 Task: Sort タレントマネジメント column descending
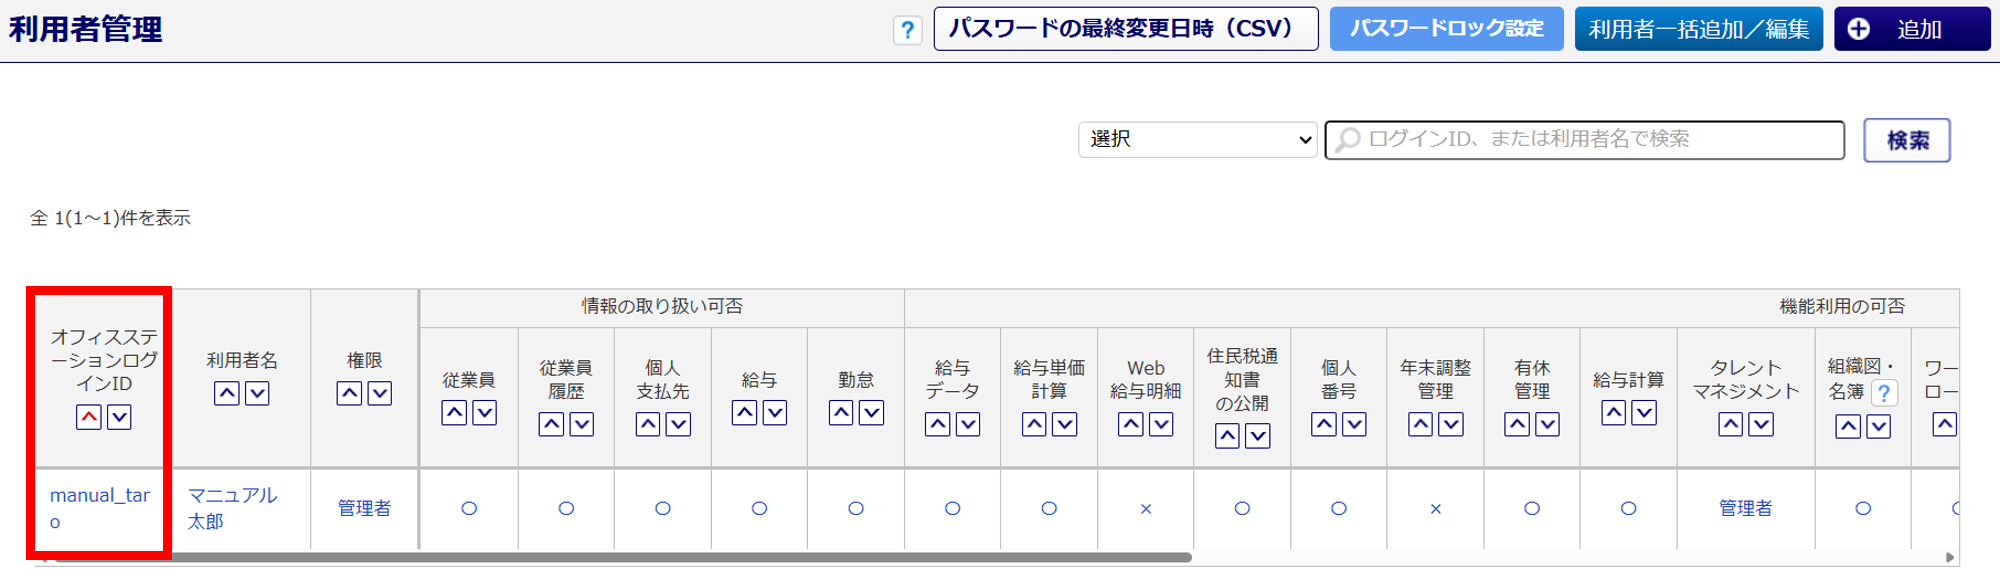tap(1761, 424)
